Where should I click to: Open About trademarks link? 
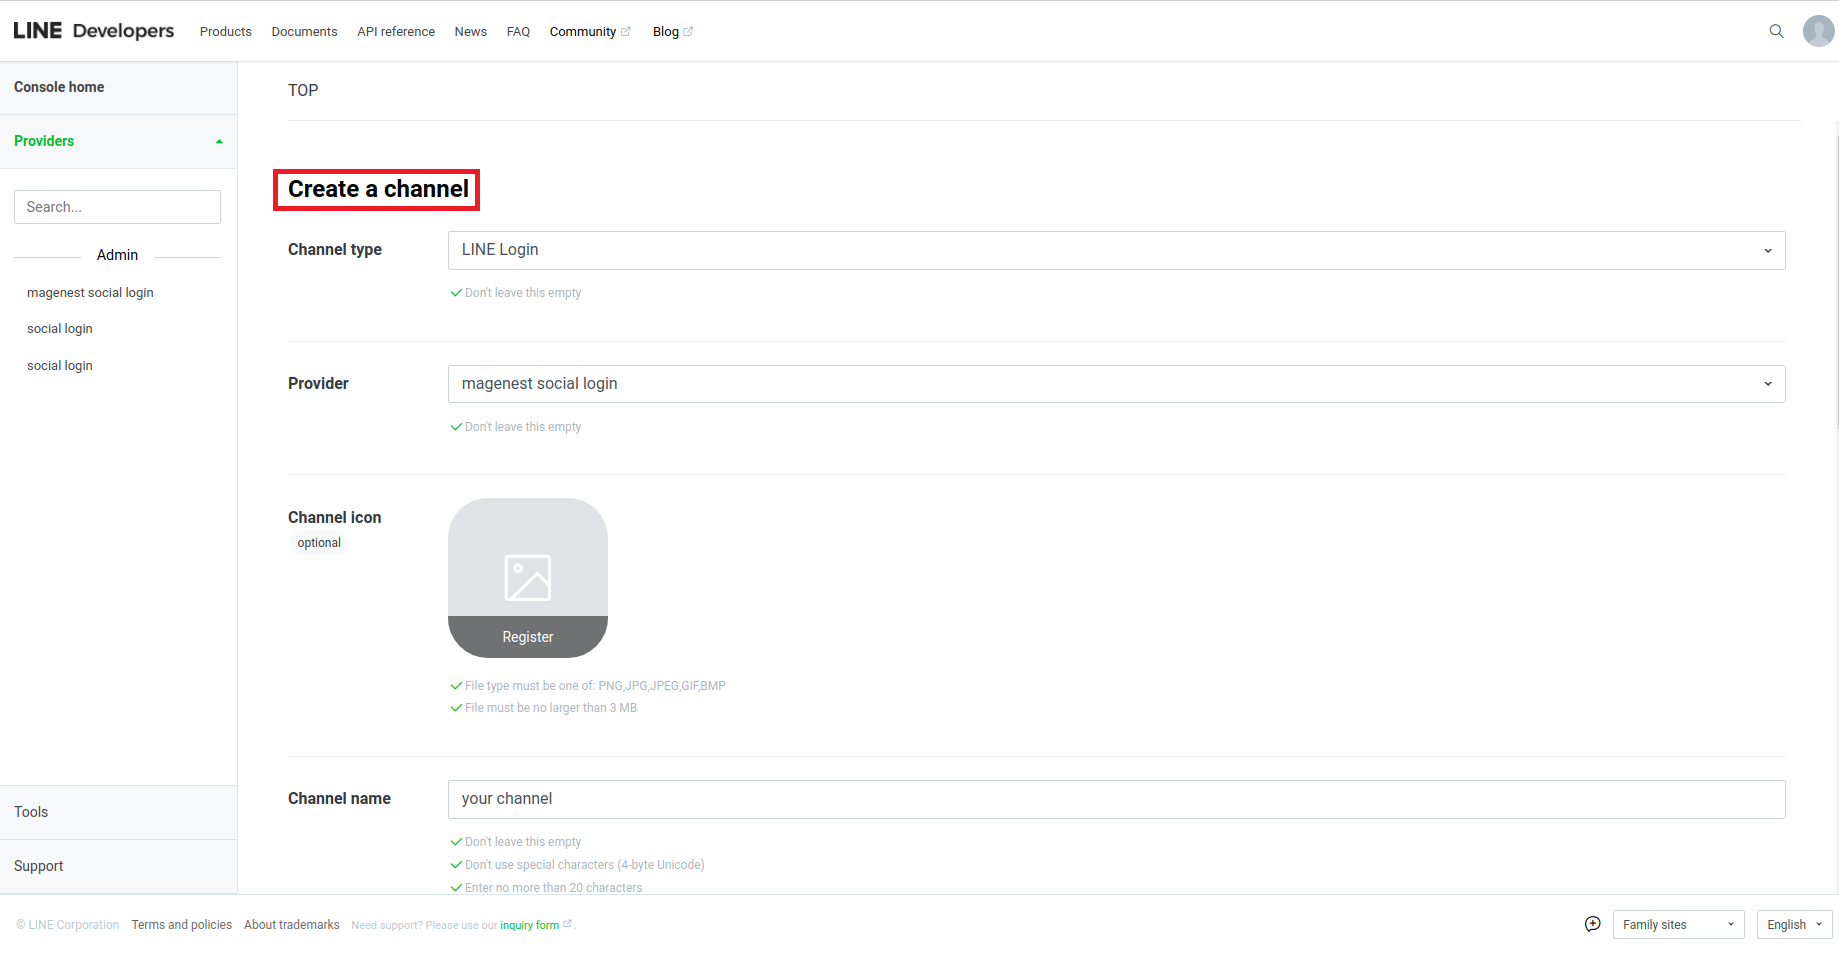pos(292,925)
